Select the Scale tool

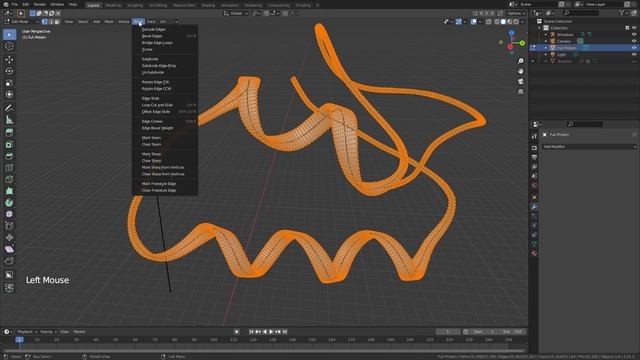(9, 83)
